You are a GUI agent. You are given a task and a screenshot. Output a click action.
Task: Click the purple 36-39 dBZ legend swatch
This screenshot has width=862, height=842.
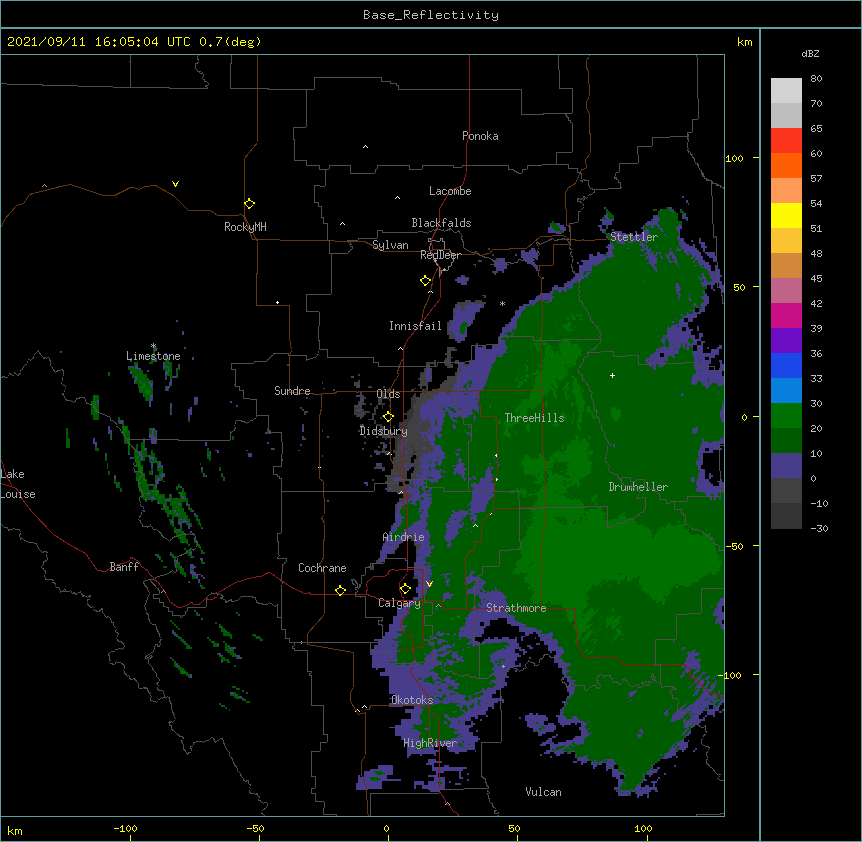coord(786,340)
